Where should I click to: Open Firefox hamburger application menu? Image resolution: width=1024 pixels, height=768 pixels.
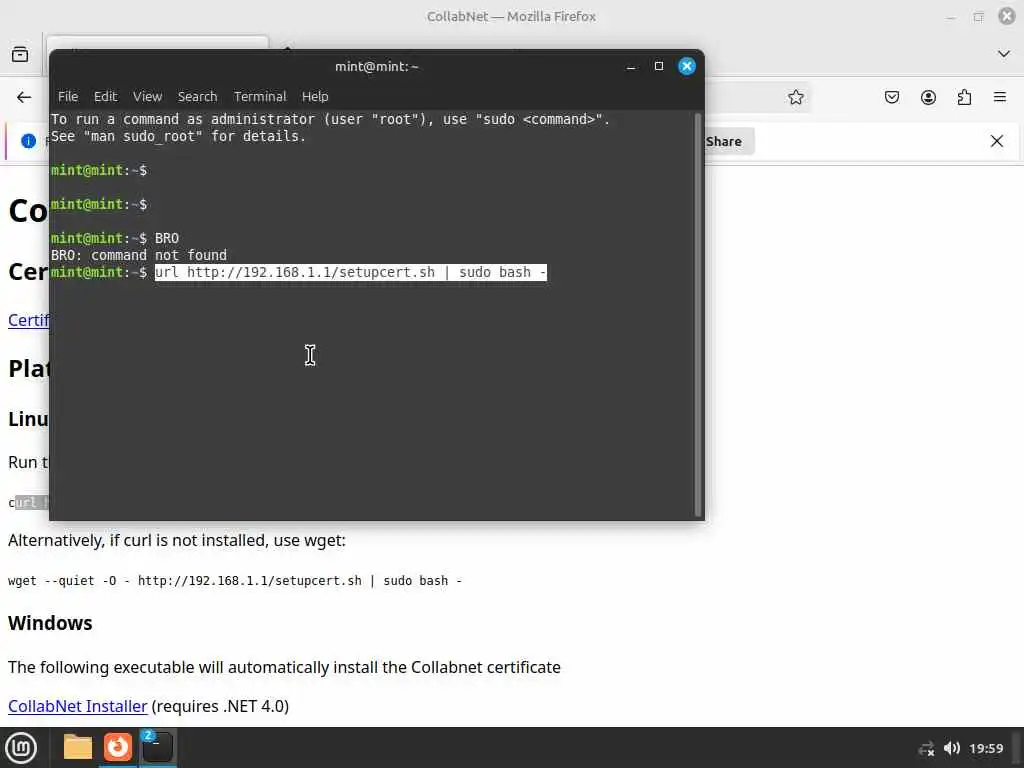1000,97
